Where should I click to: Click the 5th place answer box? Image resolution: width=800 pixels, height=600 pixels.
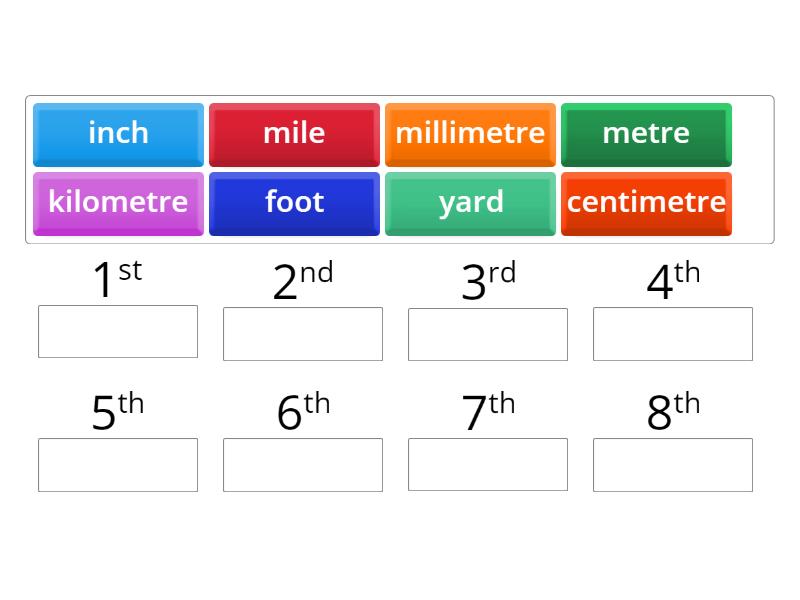click(118, 464)
